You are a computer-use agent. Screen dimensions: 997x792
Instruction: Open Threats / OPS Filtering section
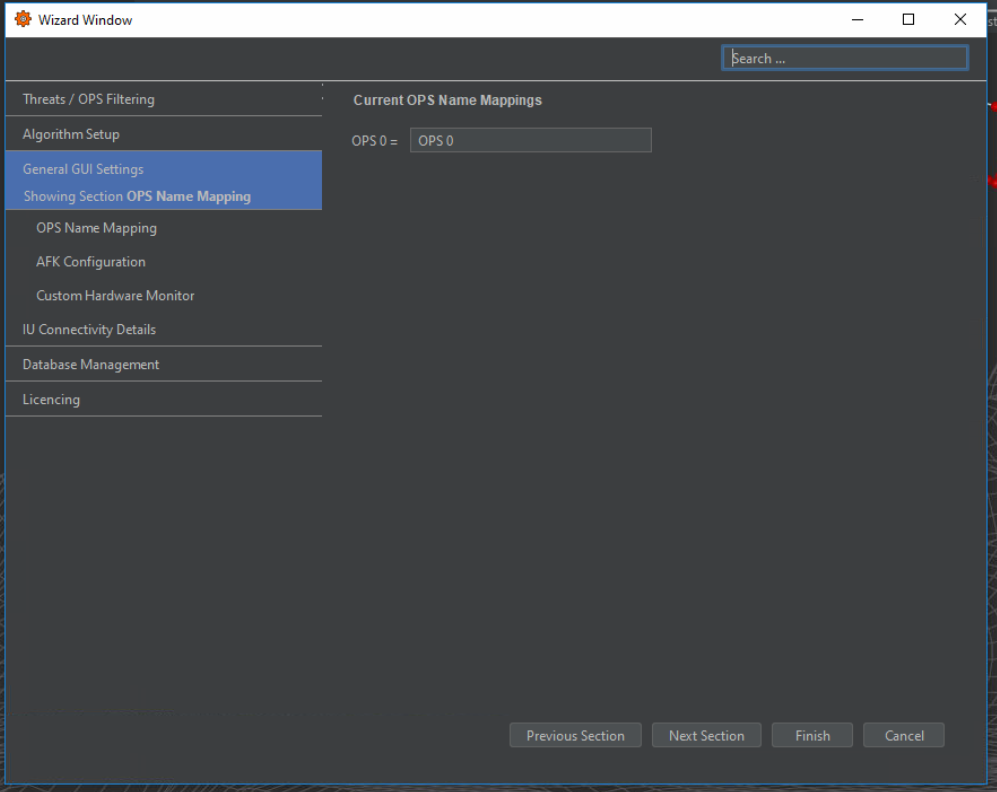click(89, 99)
